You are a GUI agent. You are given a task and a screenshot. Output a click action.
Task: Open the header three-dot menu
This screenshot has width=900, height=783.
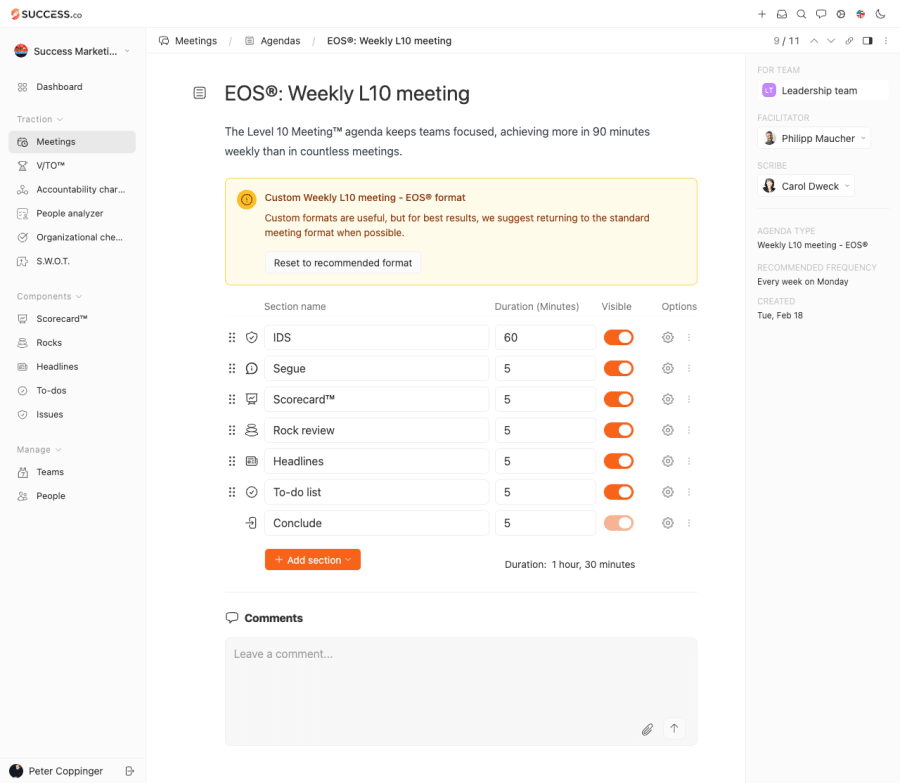pyautogui.click(x=886, y=41)
